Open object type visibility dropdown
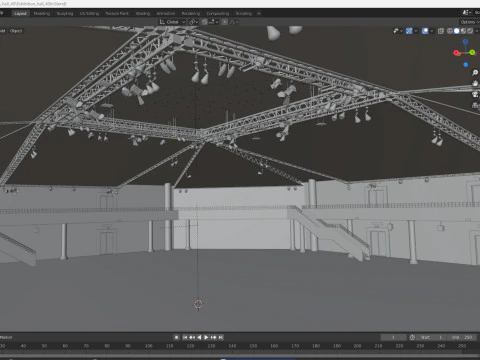The image size is (480, 360). click(x=398, y=31)
